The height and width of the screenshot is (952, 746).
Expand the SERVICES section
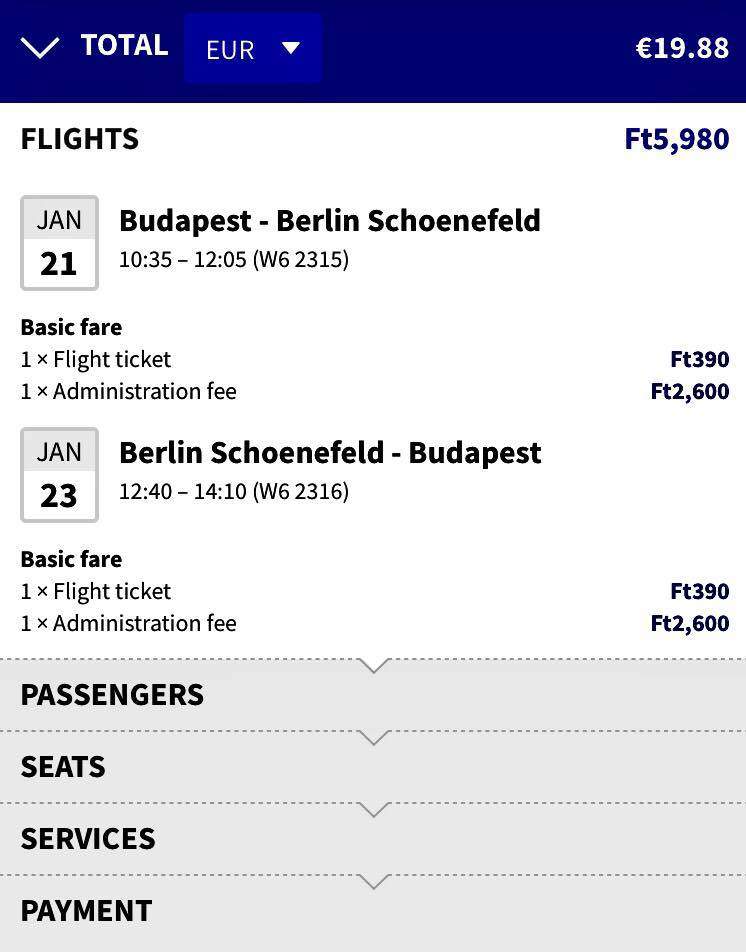click(373, 839)
